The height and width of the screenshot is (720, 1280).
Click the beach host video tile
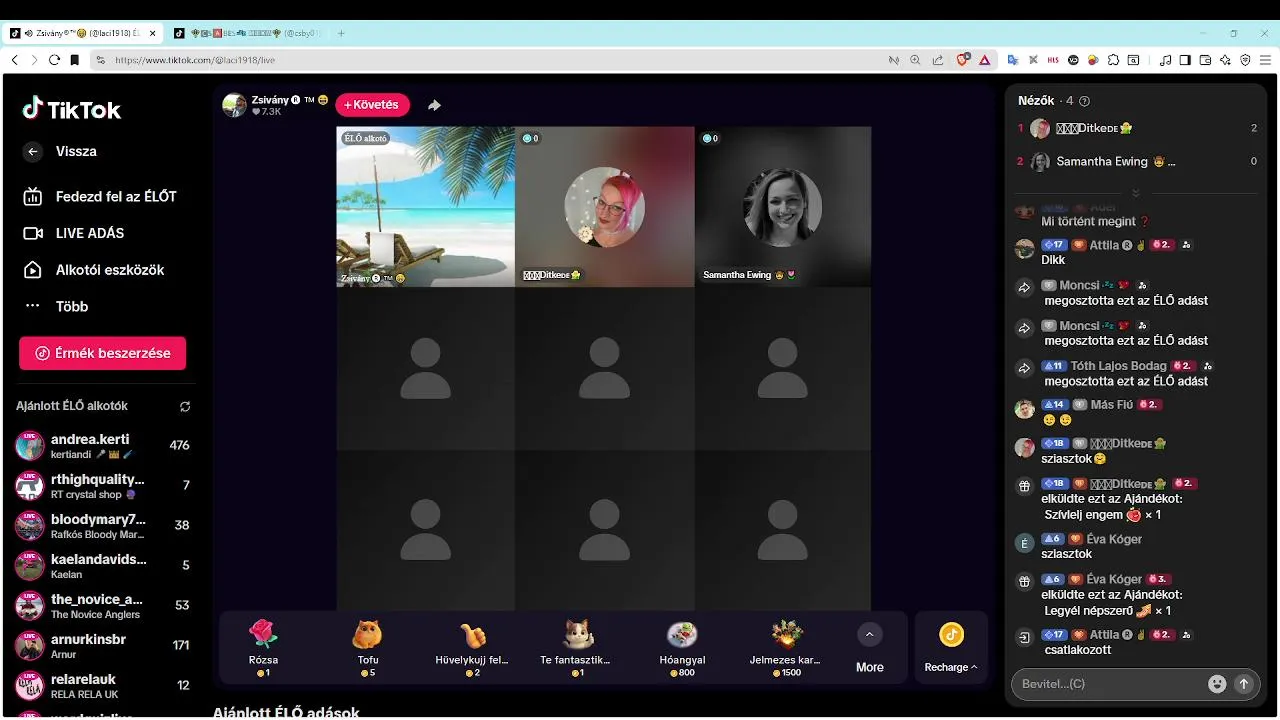pos(426,207)
